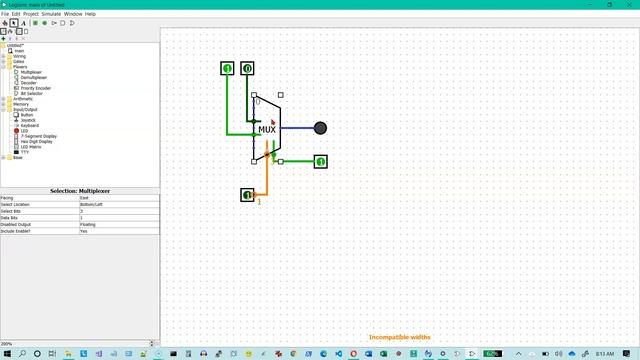The image size is (640, 360).
Task: Select the main circuit entry
Action: [19, 51]
